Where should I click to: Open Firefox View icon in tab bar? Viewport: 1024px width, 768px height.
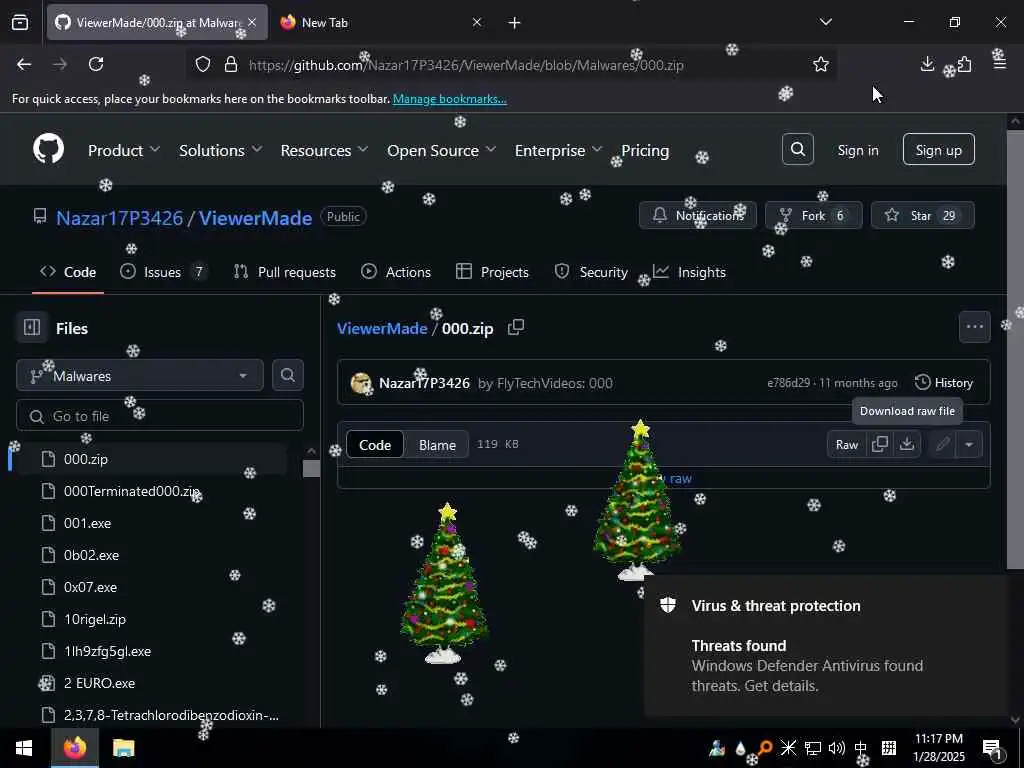tap(20, 22)
